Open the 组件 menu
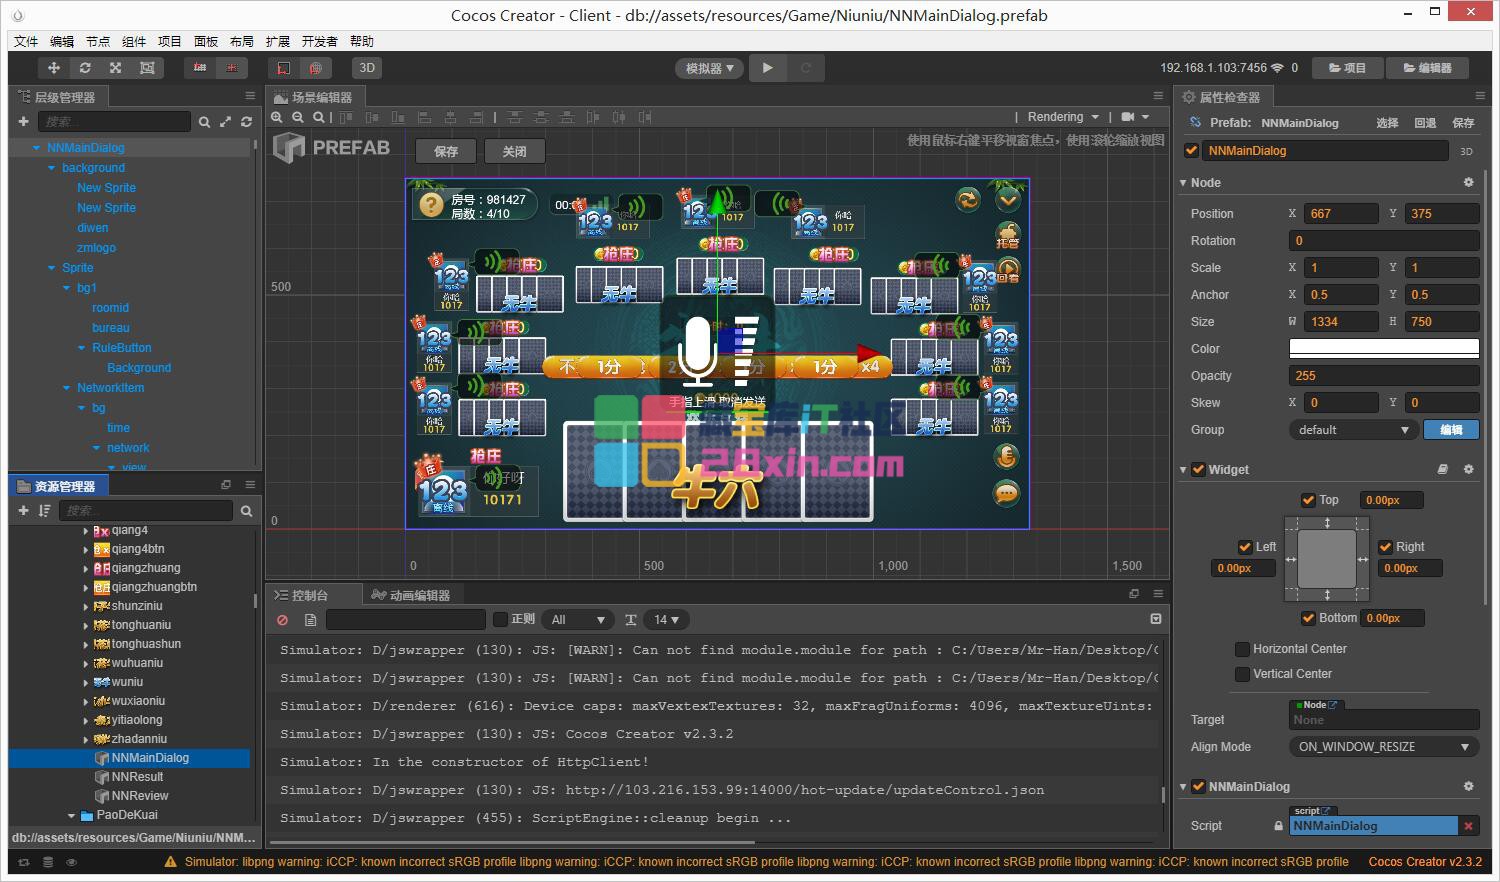This screenshot has width=1500, height=882. click(x=134, y=41)
